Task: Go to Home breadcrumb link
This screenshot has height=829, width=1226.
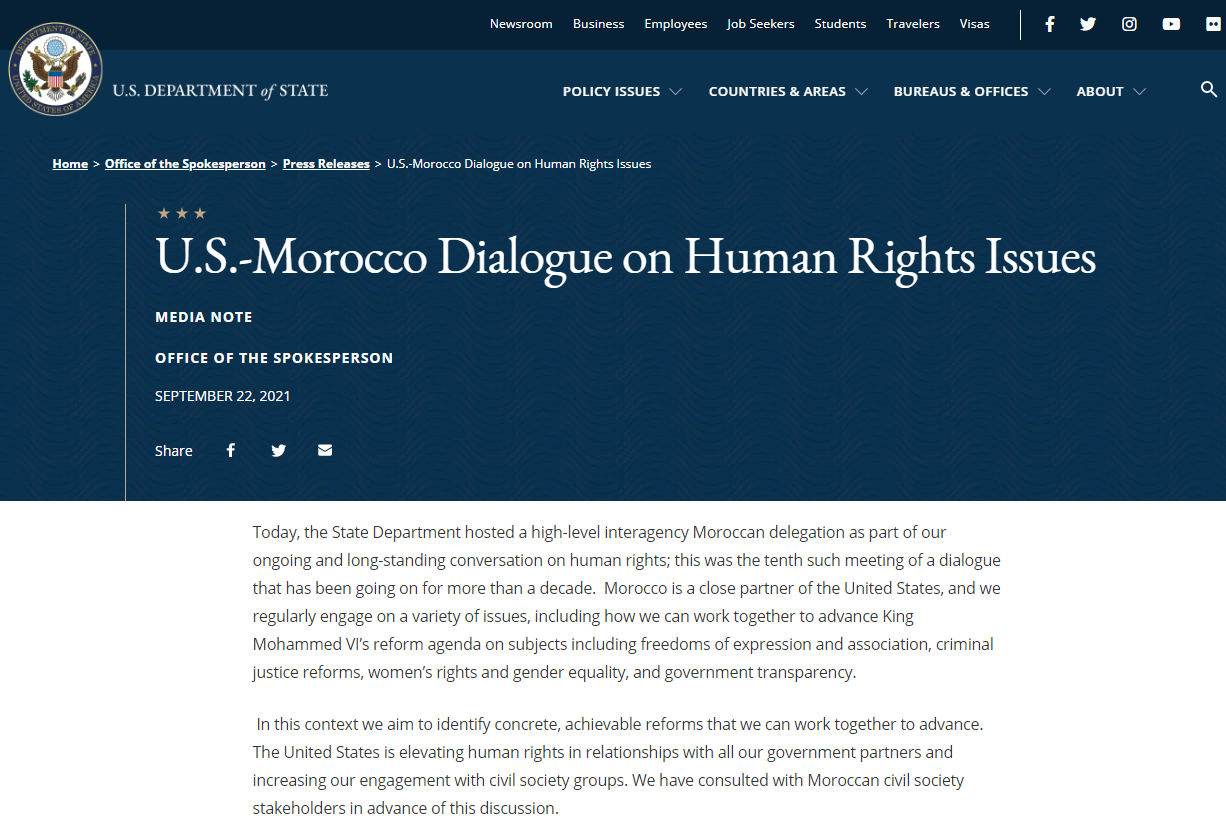Action: tap(70, 164)
